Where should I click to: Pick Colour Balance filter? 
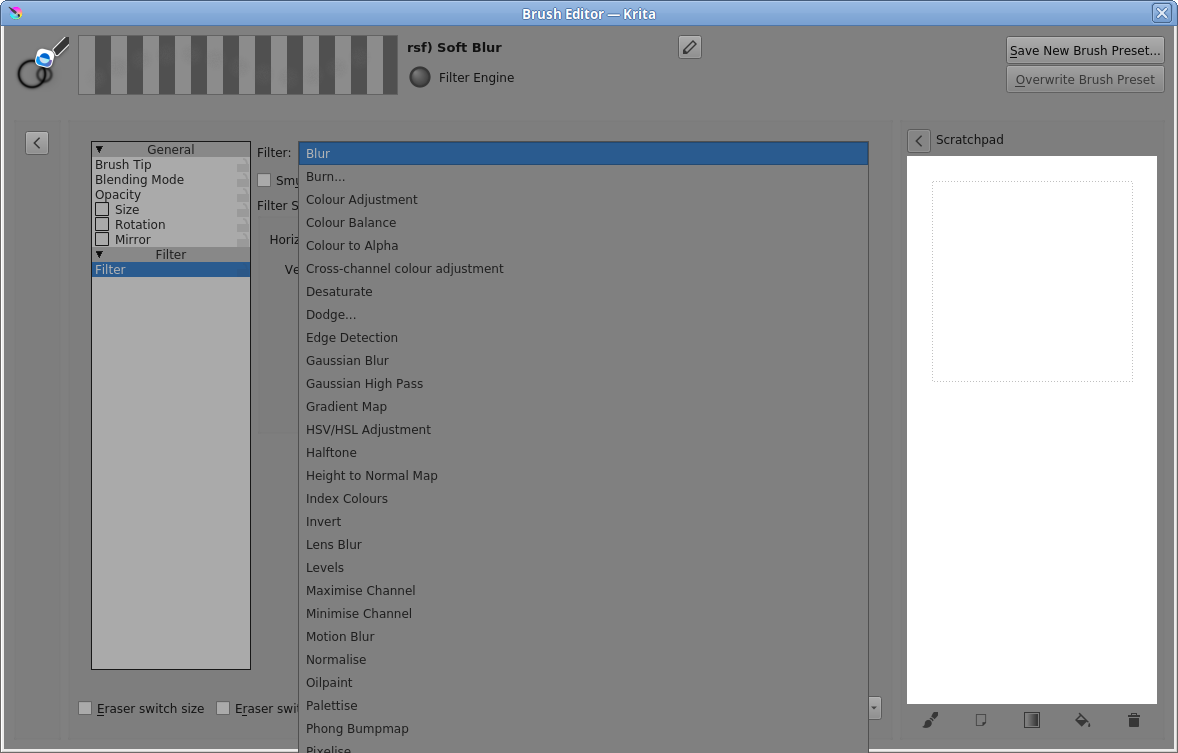583,222
